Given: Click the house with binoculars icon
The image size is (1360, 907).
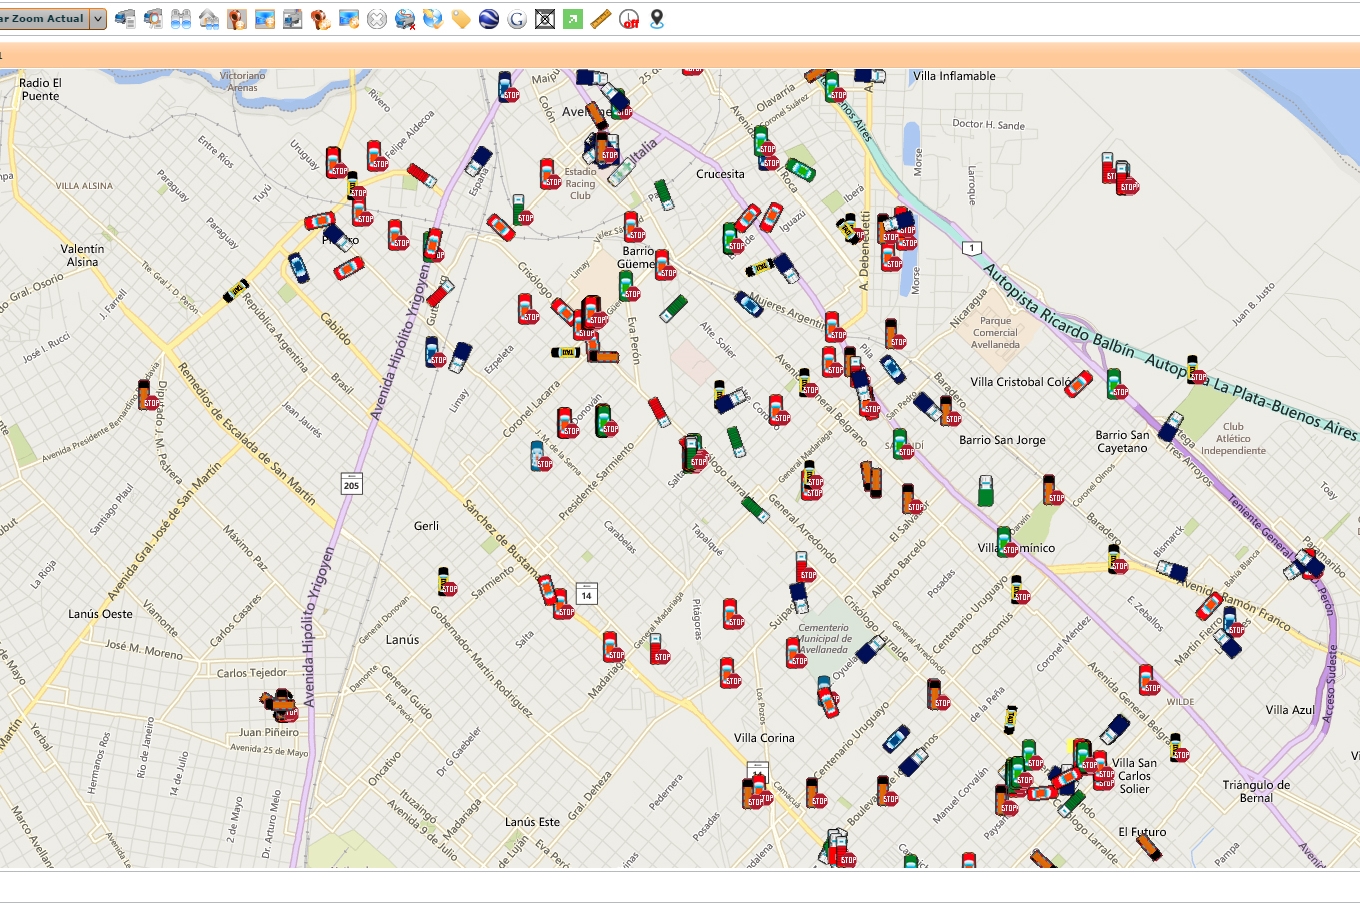Looking at the screenshot, I should (209, 19).
